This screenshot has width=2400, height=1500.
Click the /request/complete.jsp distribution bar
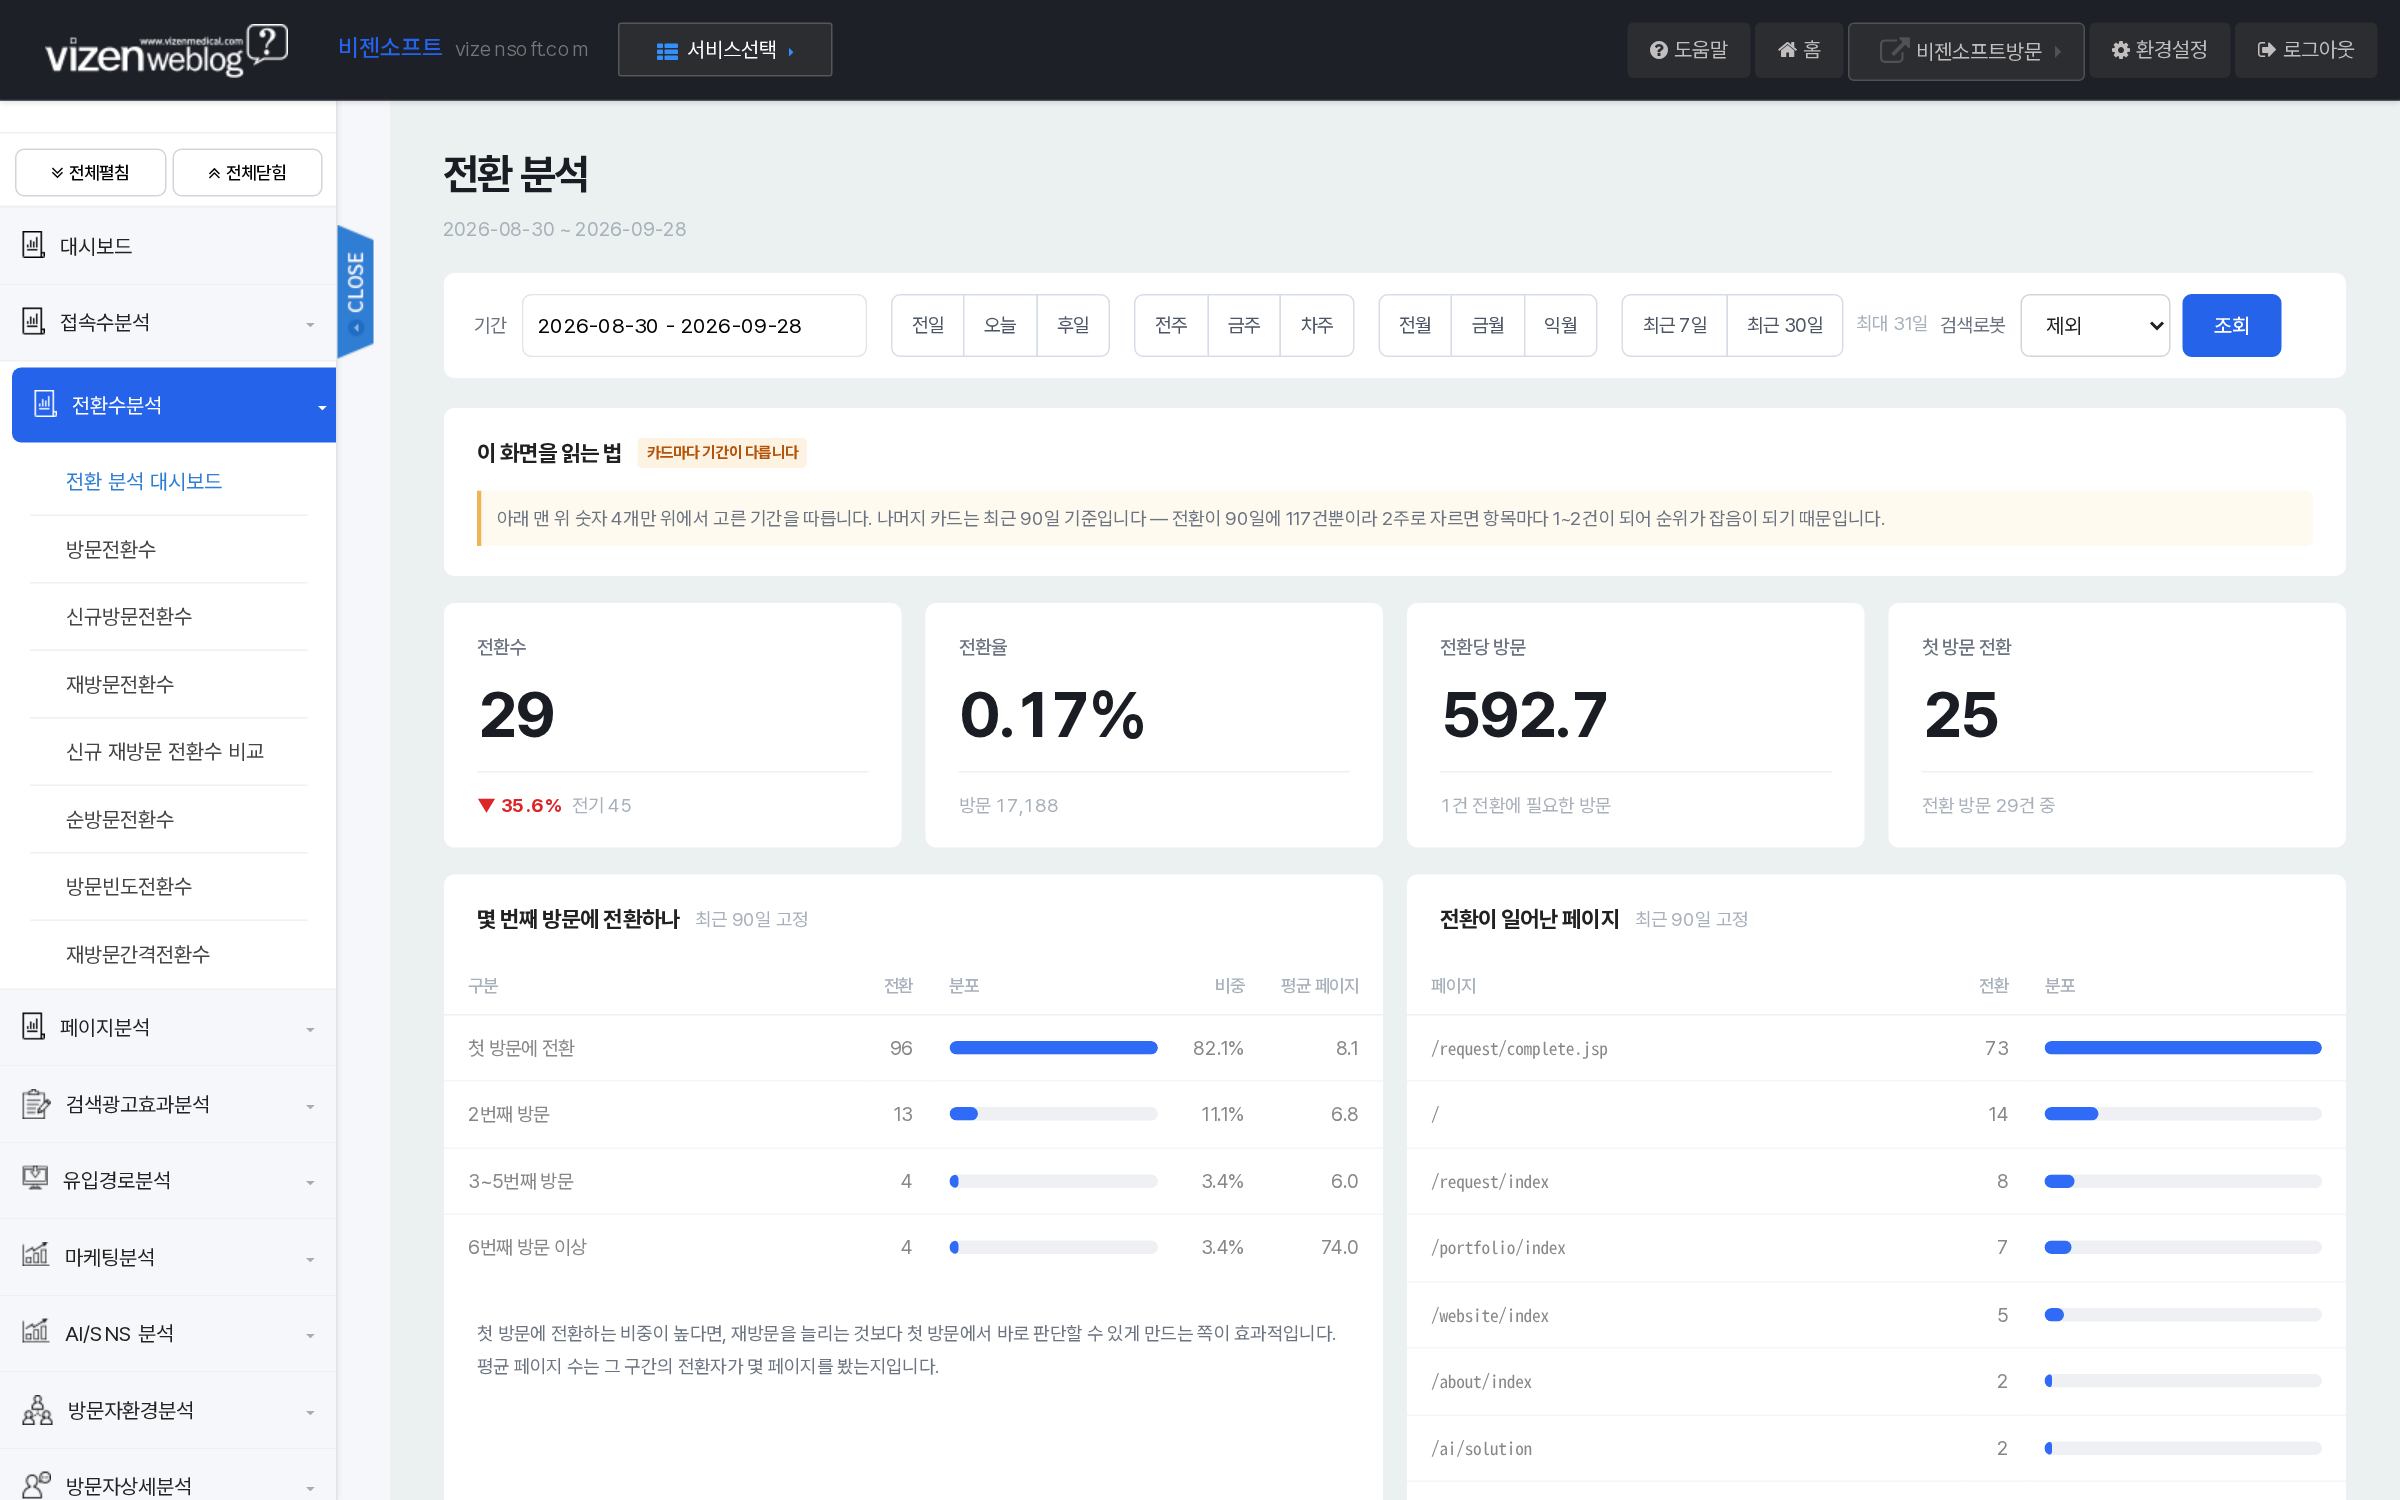tap(2182, 1047)
